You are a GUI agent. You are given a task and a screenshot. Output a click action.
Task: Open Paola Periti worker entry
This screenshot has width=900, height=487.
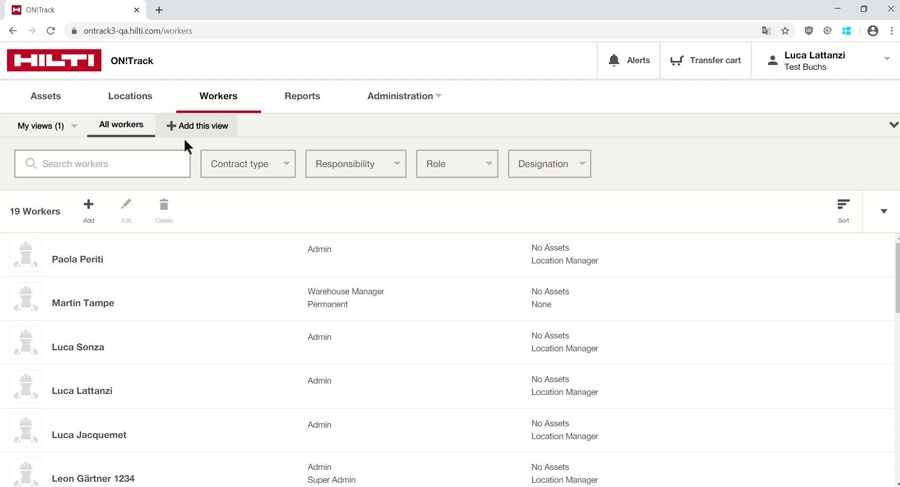(x=448, y=254)
